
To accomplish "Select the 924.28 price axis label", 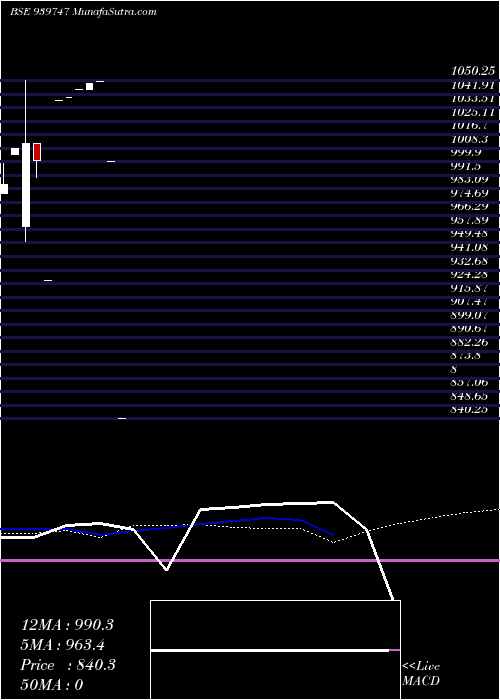I will click(x=469, y=274).
